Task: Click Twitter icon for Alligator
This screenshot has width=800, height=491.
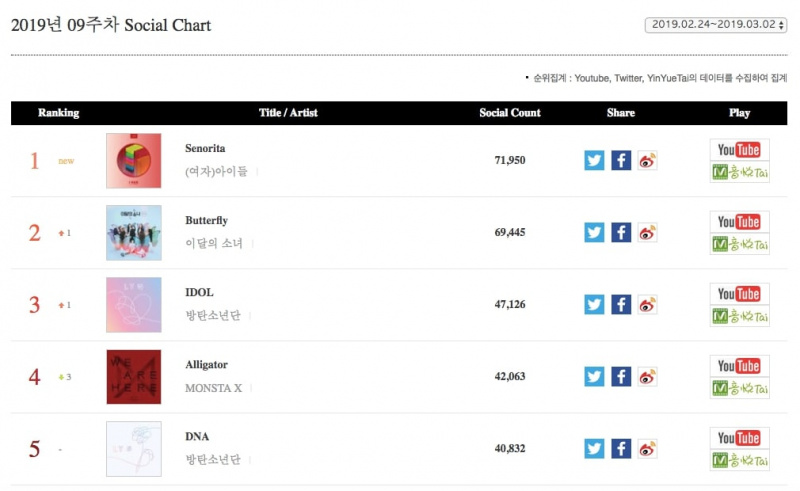Action: click(x=594, y=377)
